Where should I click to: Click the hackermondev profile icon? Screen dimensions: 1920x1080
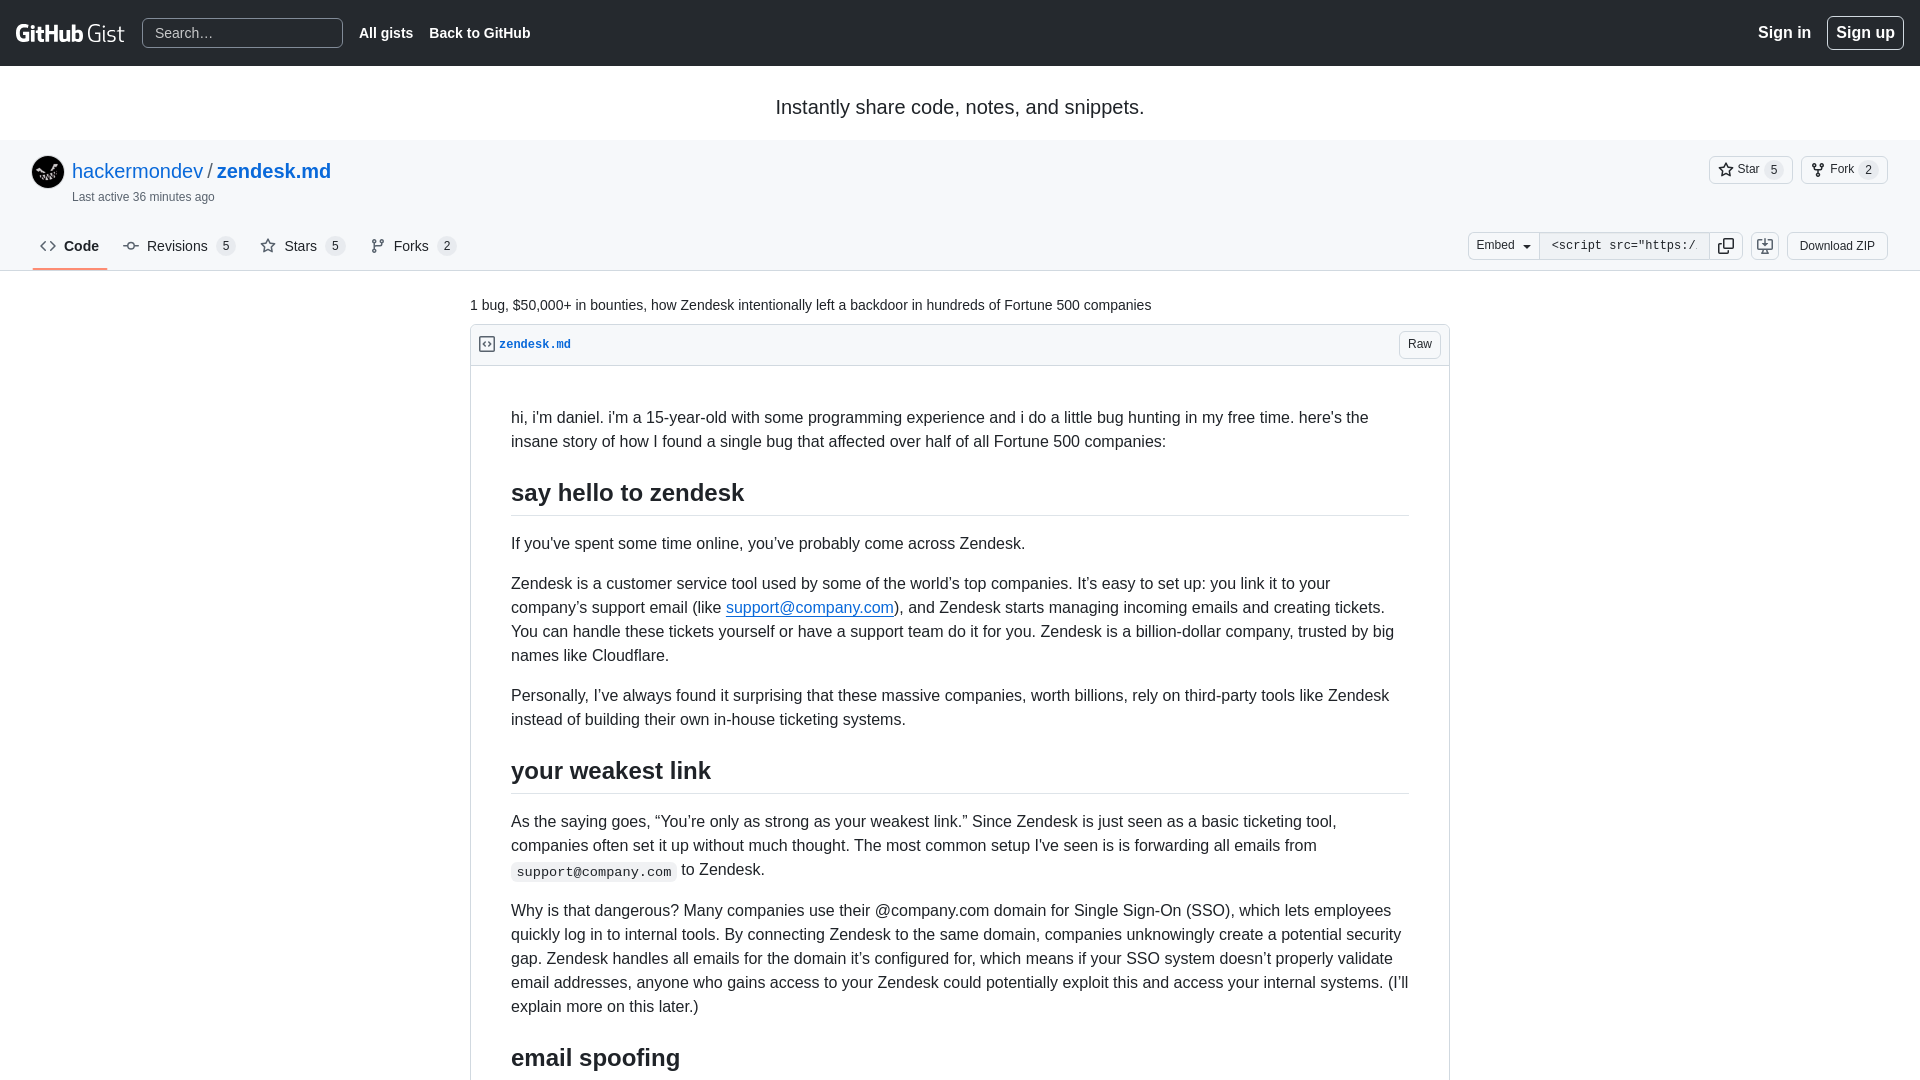pos(47,171)
